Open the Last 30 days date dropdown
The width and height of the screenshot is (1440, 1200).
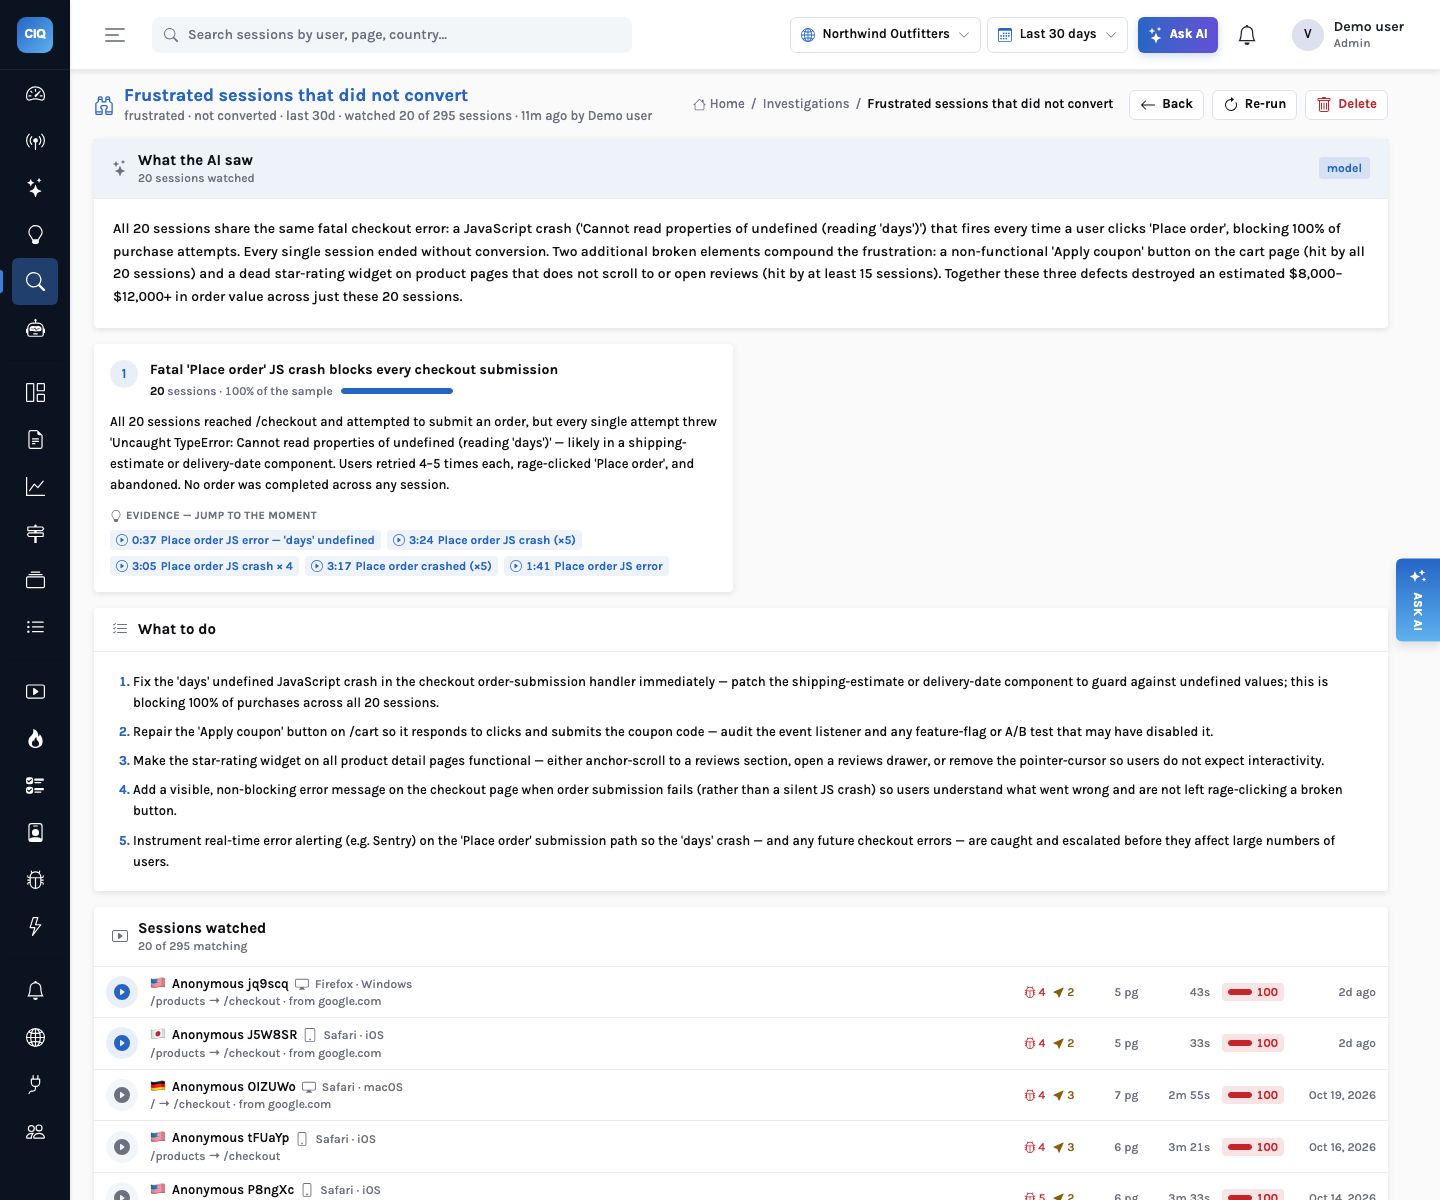[1057, 34]
